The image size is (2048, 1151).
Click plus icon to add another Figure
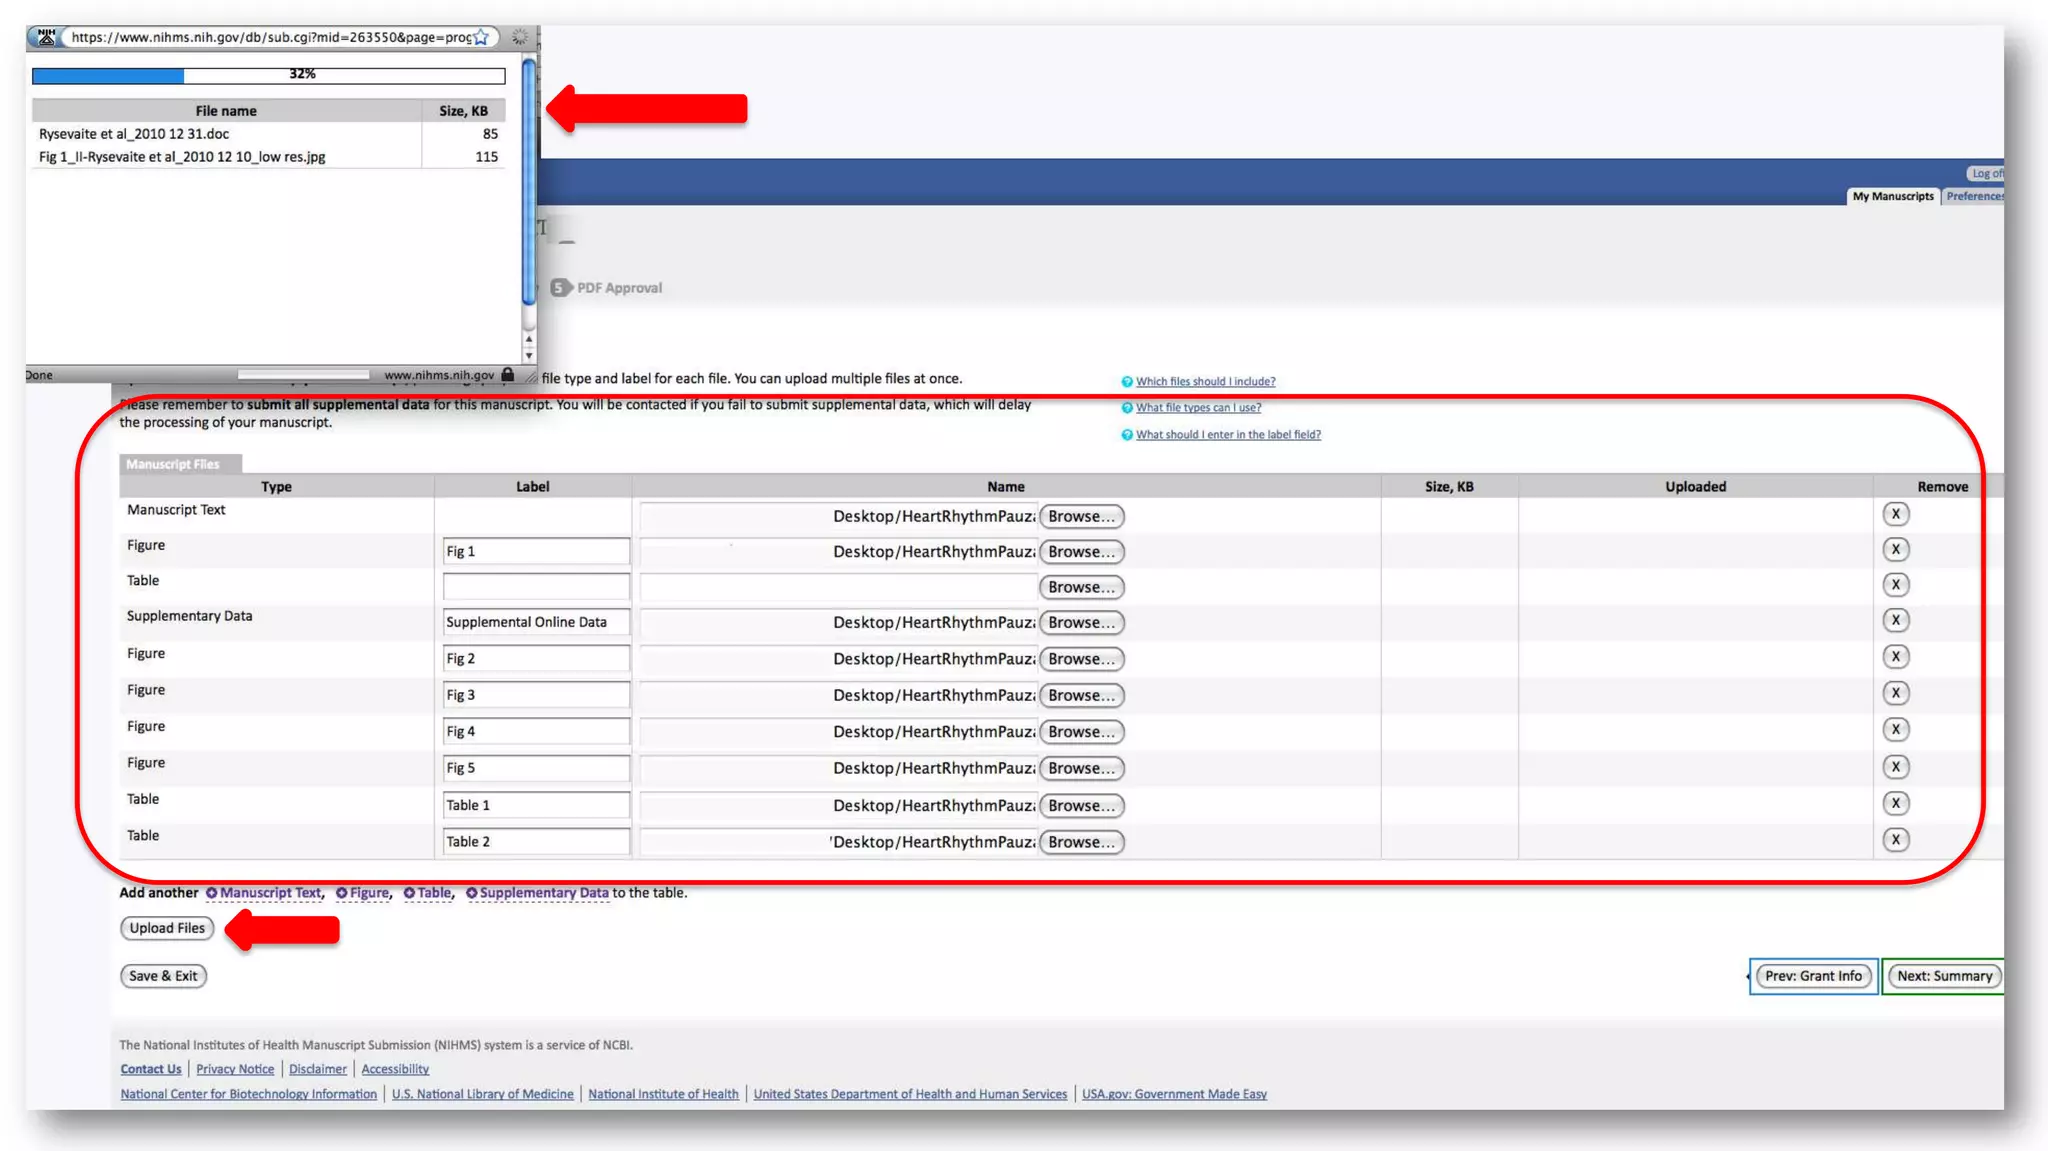pyautogui.click(x=342, y=893)
